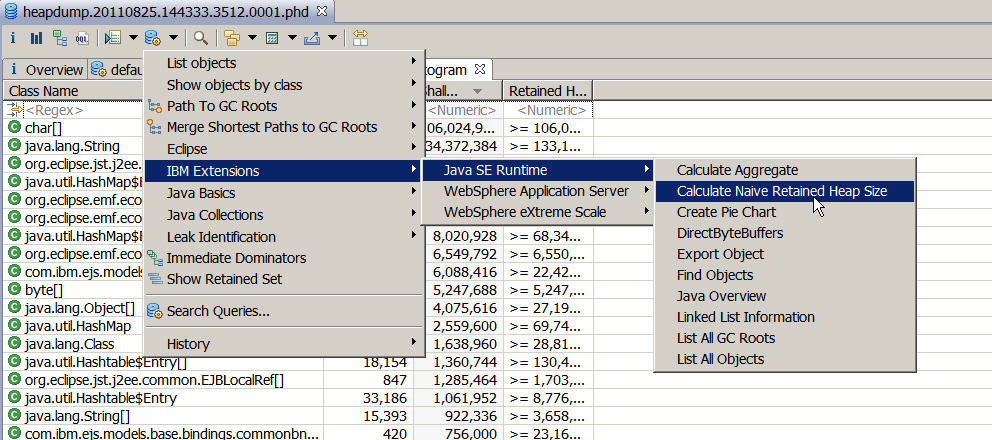Select Java SE Runtime submenu item
Image resolution: width=992 pixels, height=440 pixels.
click(x=538, y=170)
